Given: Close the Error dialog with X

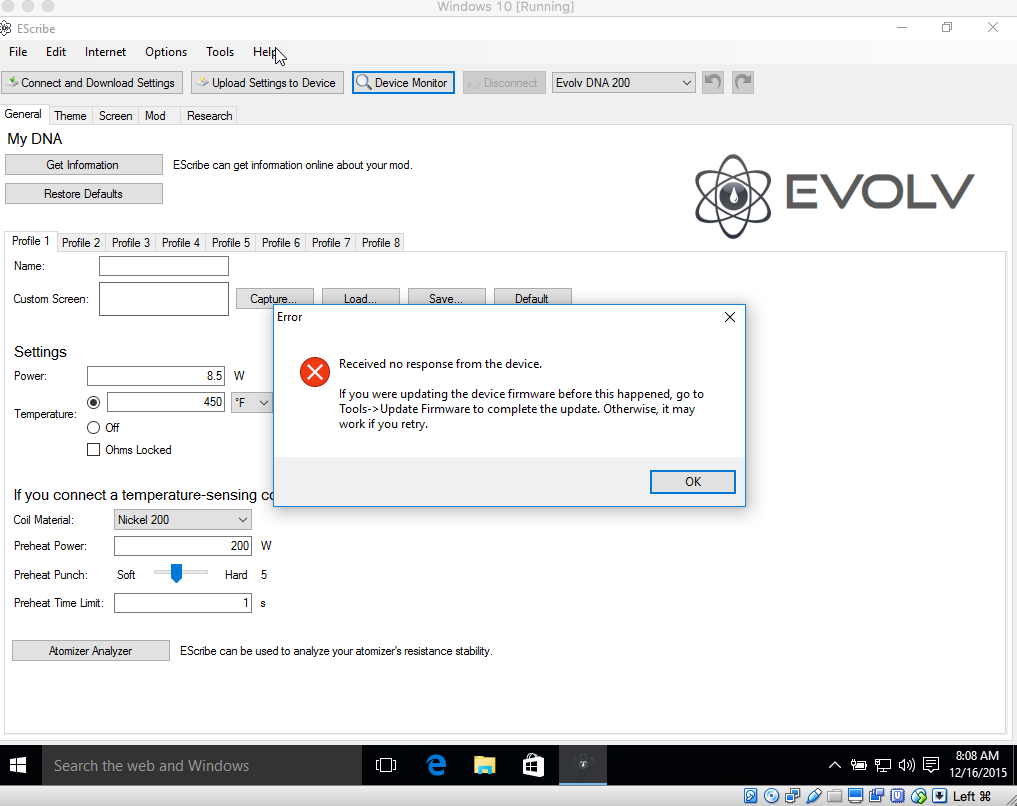Looking at the screenshot, I should coord(730,316).
